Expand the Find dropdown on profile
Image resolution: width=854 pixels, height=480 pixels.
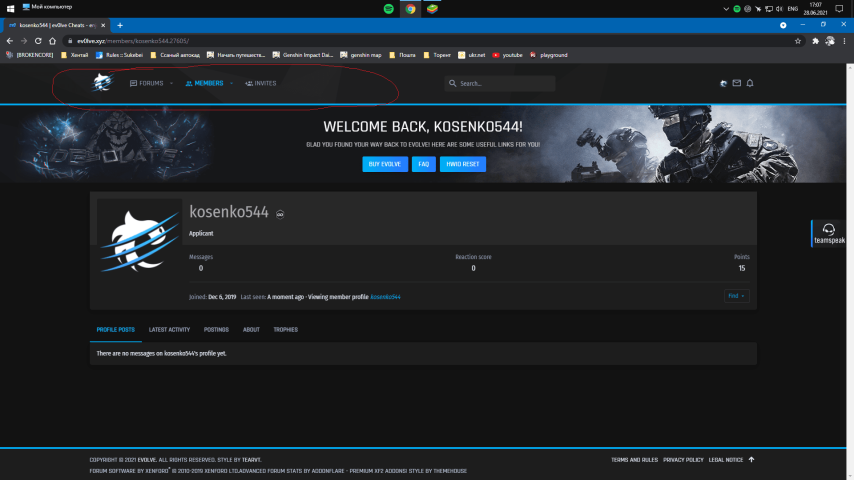(x=736, y=296)
